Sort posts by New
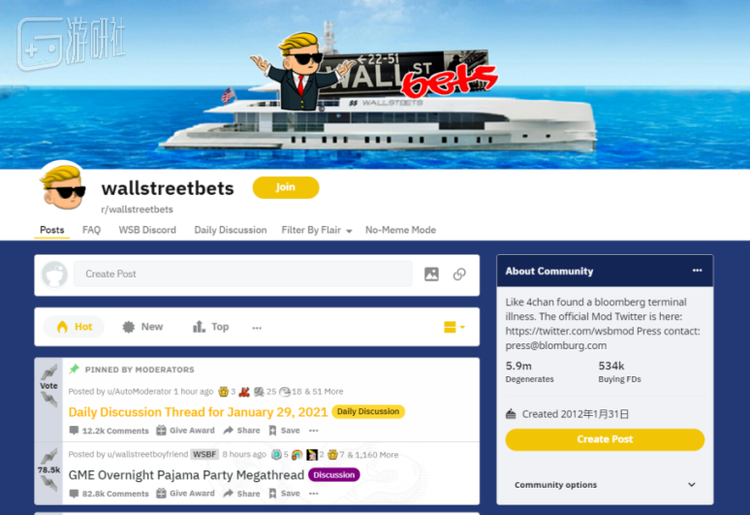The height and width of the screenshot is (515, 750). pyautogui.click(x=143, y=327)
